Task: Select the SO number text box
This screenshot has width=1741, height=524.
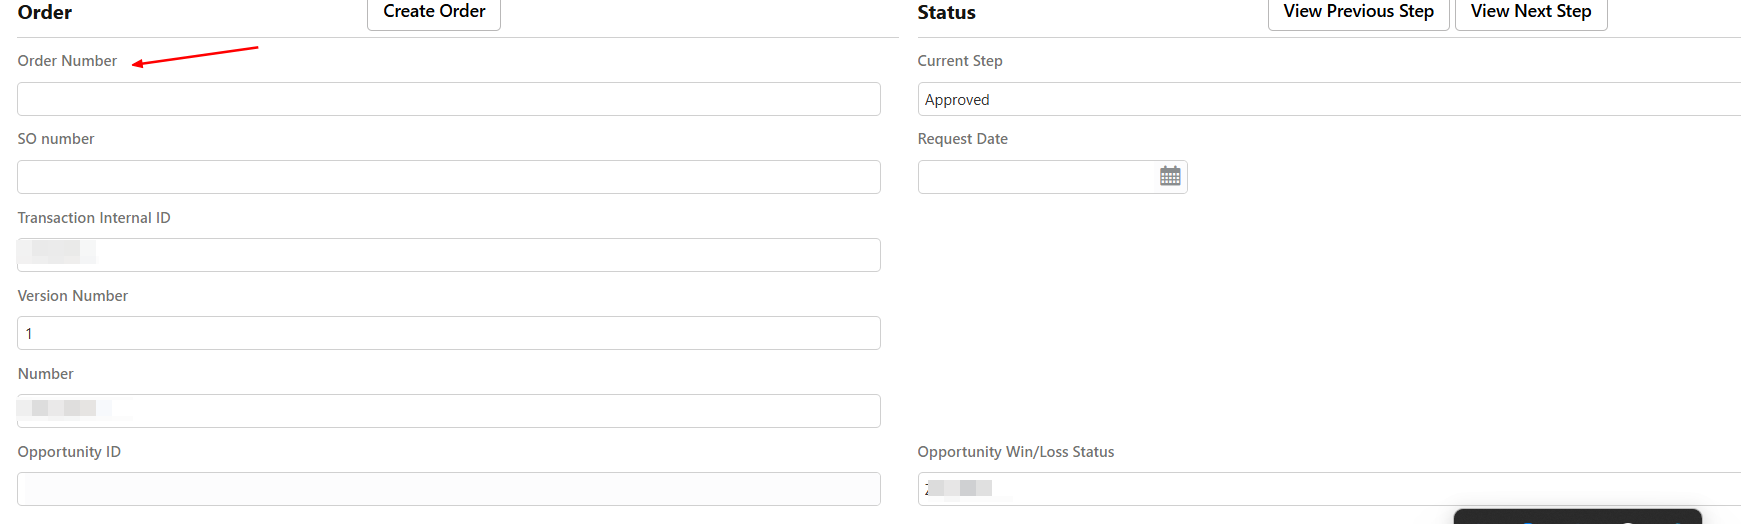Action: click(x=449, y=177)
